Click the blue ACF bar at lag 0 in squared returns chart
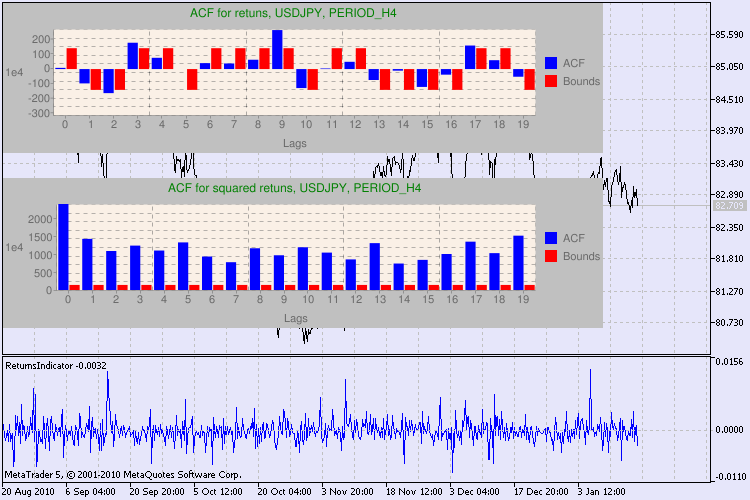This screenshot has height=500, width=750. point(64,247)
